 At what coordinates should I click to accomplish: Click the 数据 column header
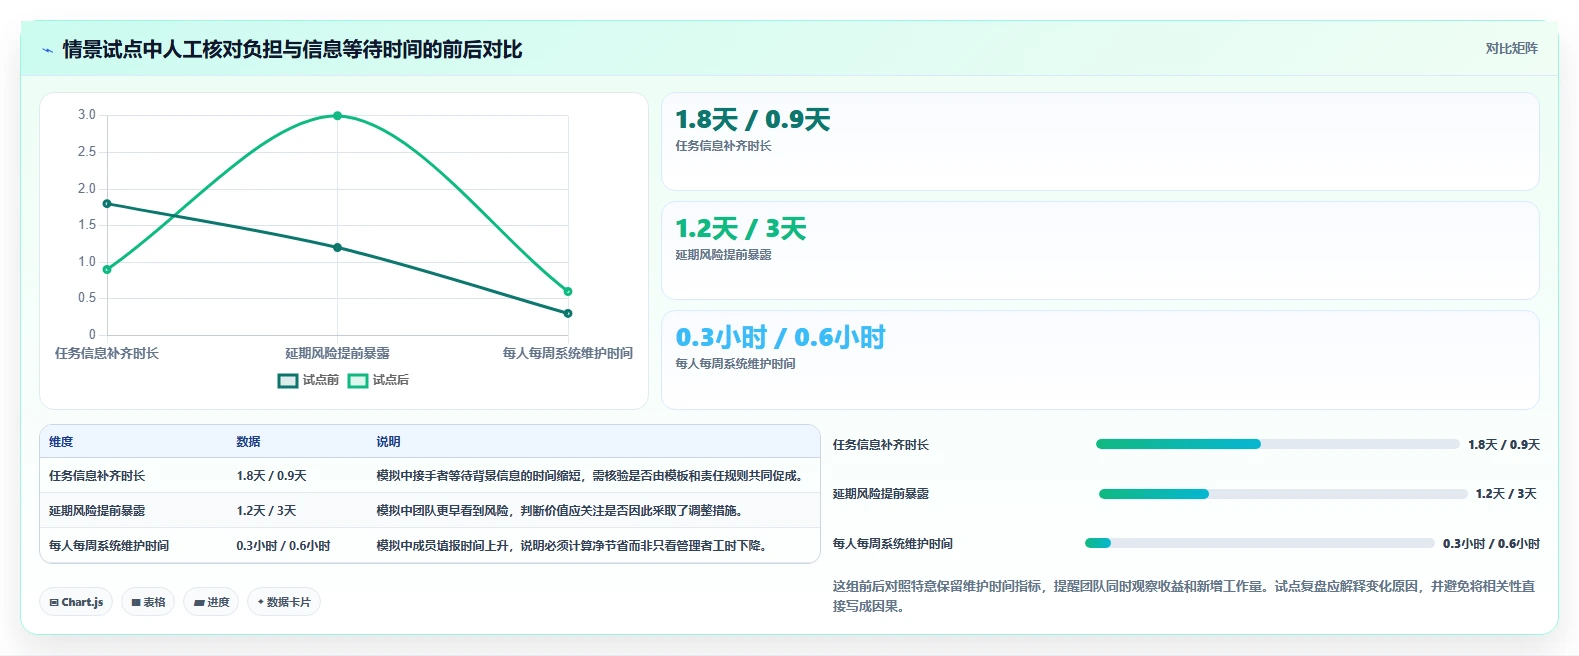248,442
